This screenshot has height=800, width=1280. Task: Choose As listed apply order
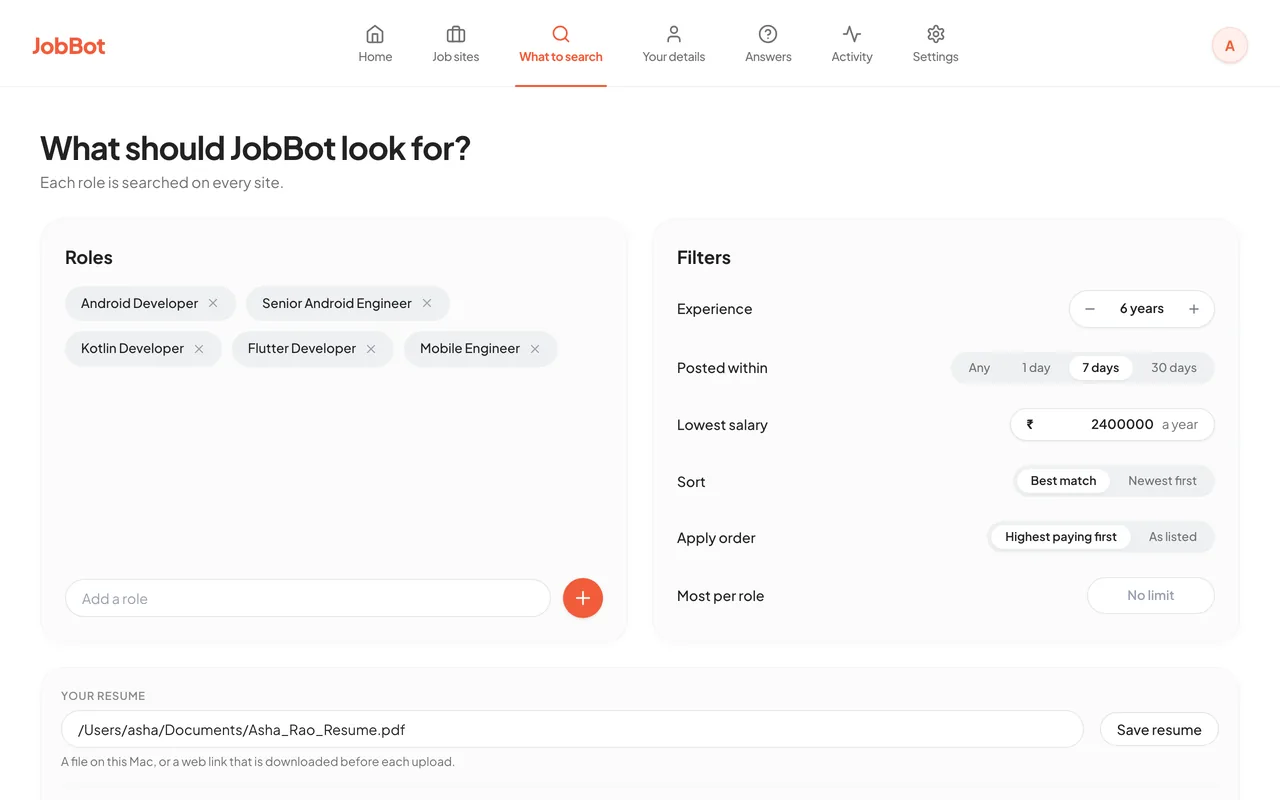pyautogui.click(x=1172, y=537)
